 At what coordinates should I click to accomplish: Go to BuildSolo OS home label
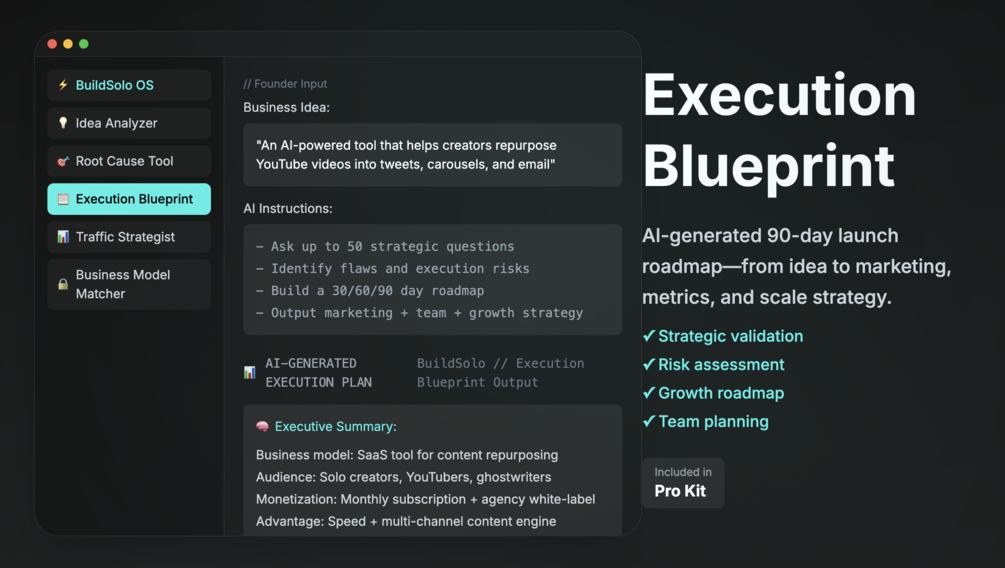click(115, 85)
